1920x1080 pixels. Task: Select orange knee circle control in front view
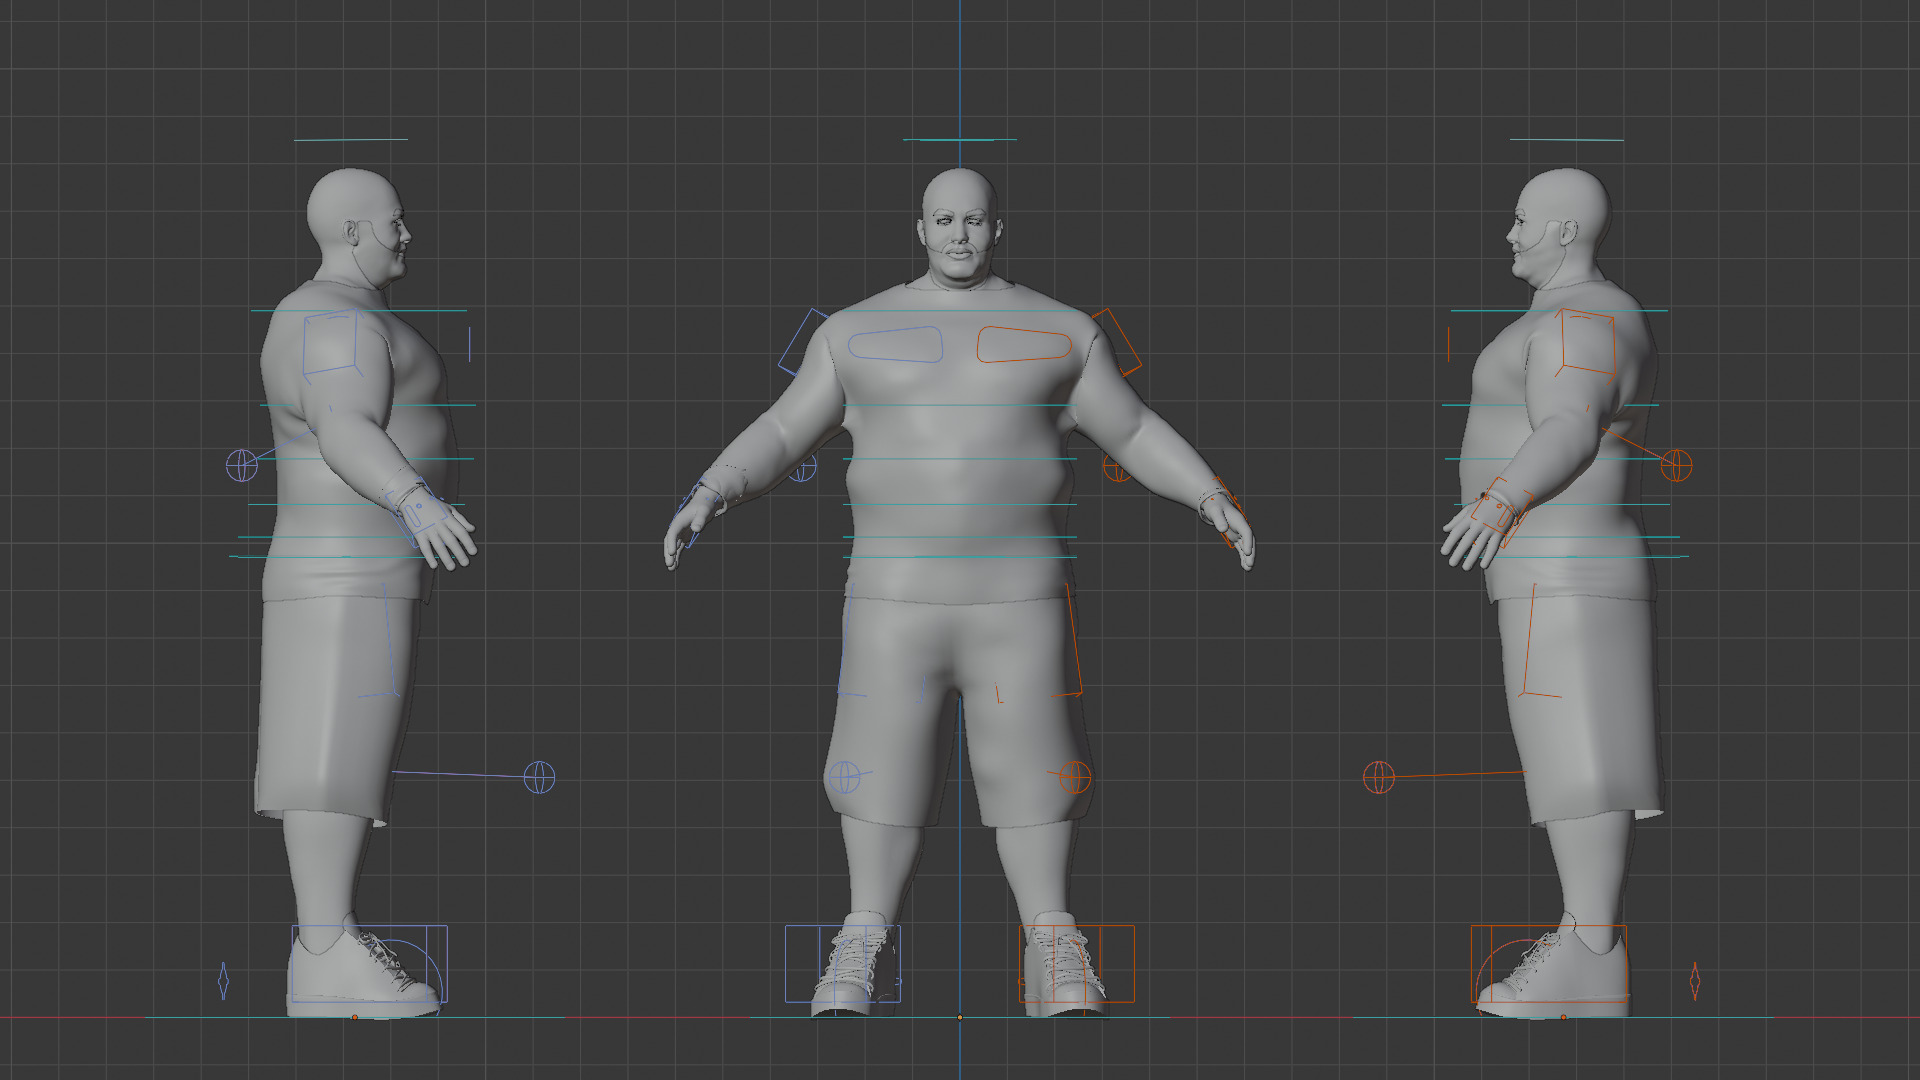[x=1075, y=777]
